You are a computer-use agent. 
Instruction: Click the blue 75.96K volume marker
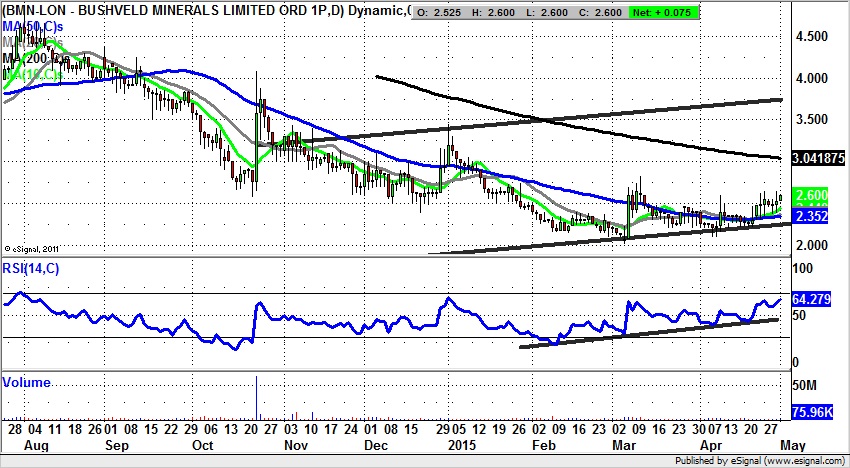812,409
